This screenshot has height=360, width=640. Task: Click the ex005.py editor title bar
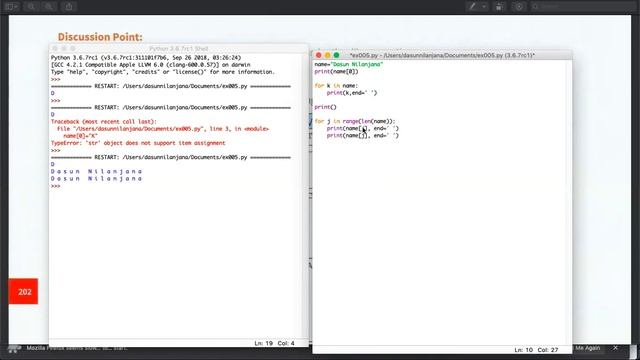[442, 55]
